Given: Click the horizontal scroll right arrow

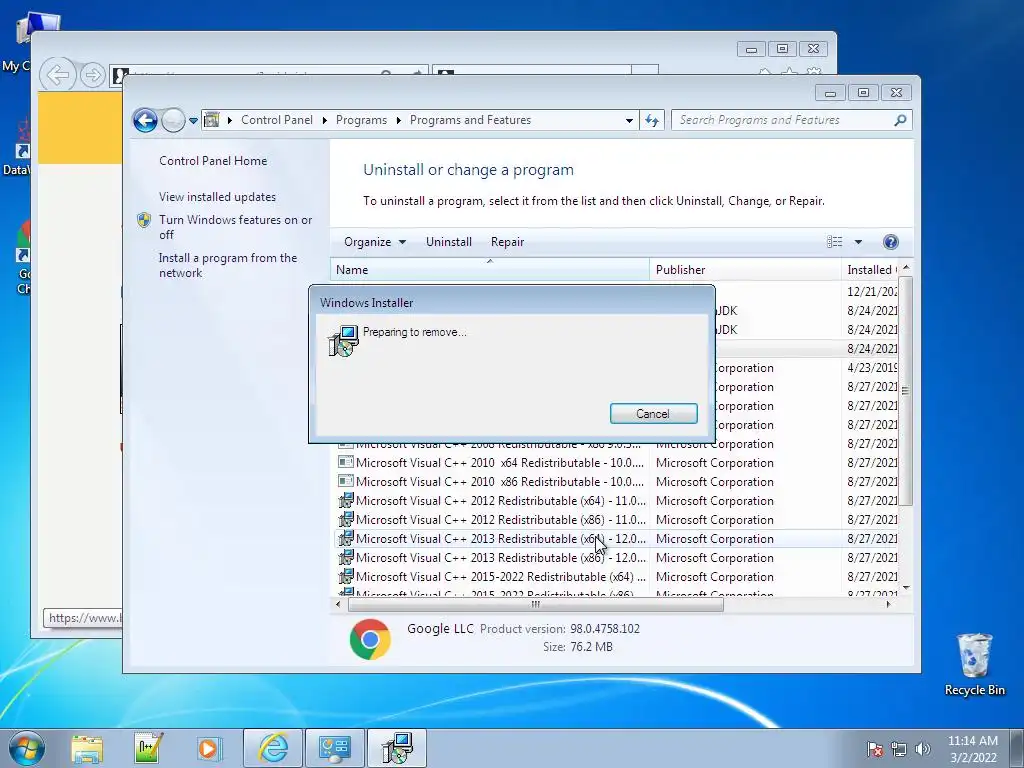Looking at the screenshot, I should [x=888, y=604].
